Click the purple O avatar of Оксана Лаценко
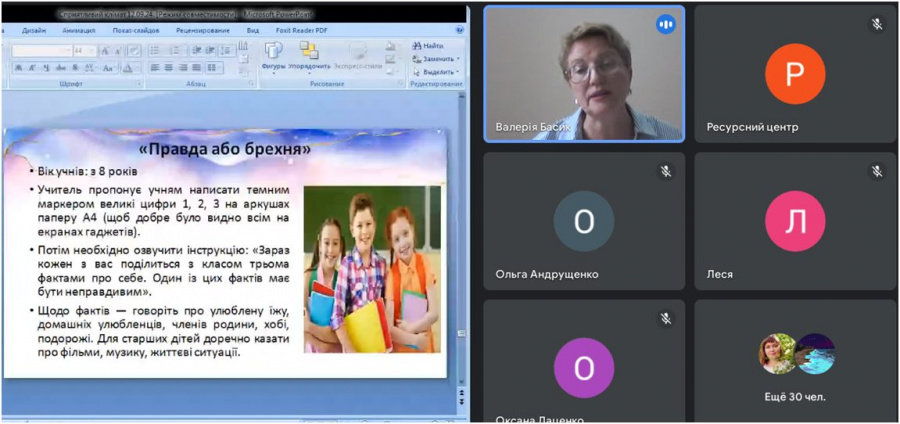This screenshot has height=424, width=900. [584, 368]
